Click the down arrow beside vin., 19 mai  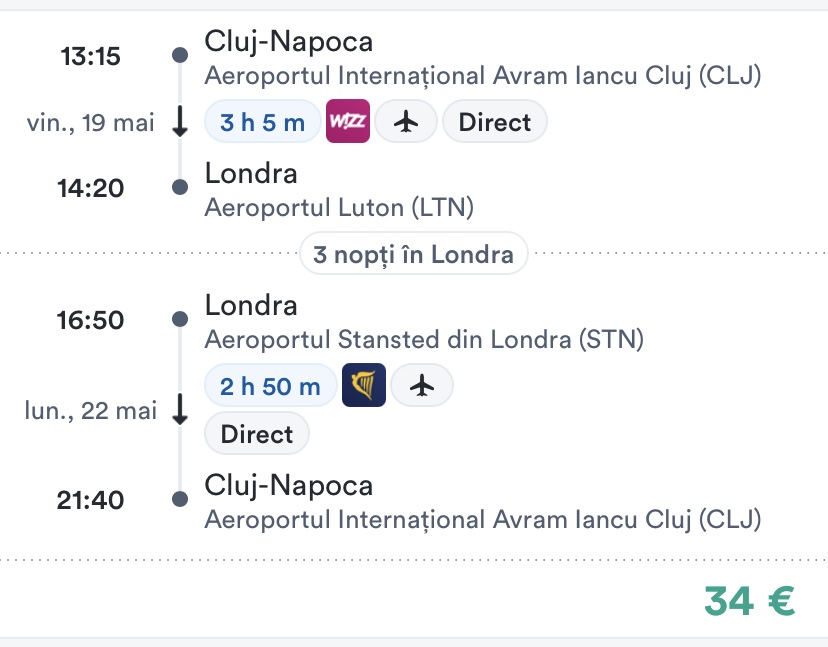[180, 122]
